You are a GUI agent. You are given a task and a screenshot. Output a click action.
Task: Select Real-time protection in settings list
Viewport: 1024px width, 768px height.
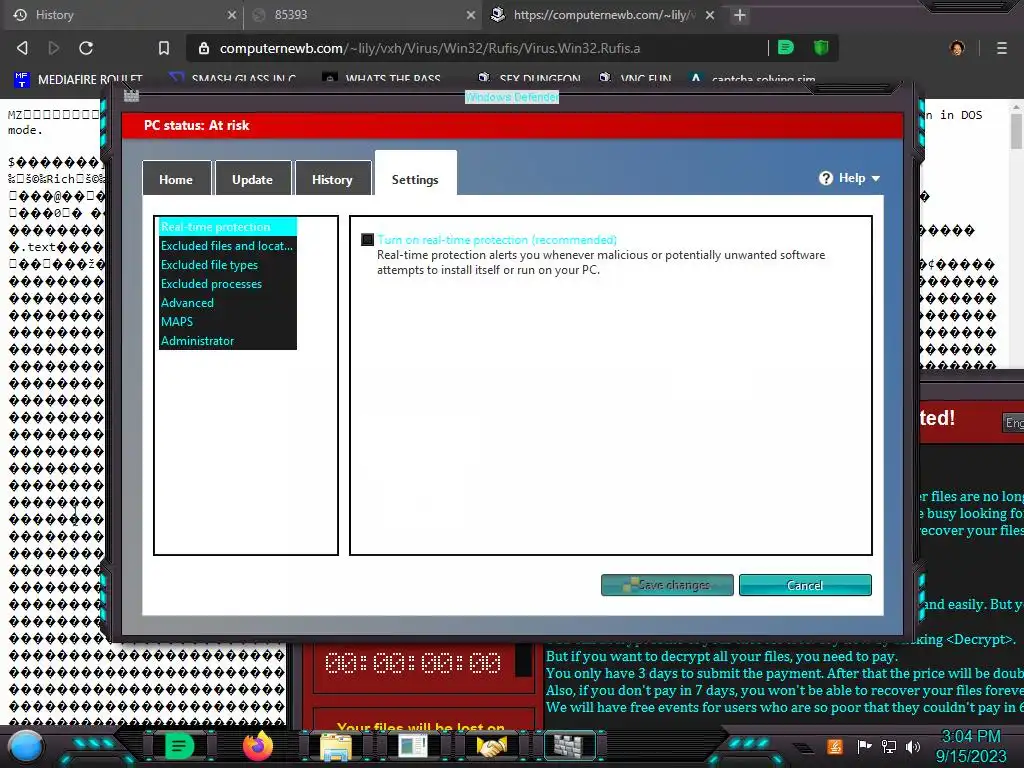click(227, 227)
